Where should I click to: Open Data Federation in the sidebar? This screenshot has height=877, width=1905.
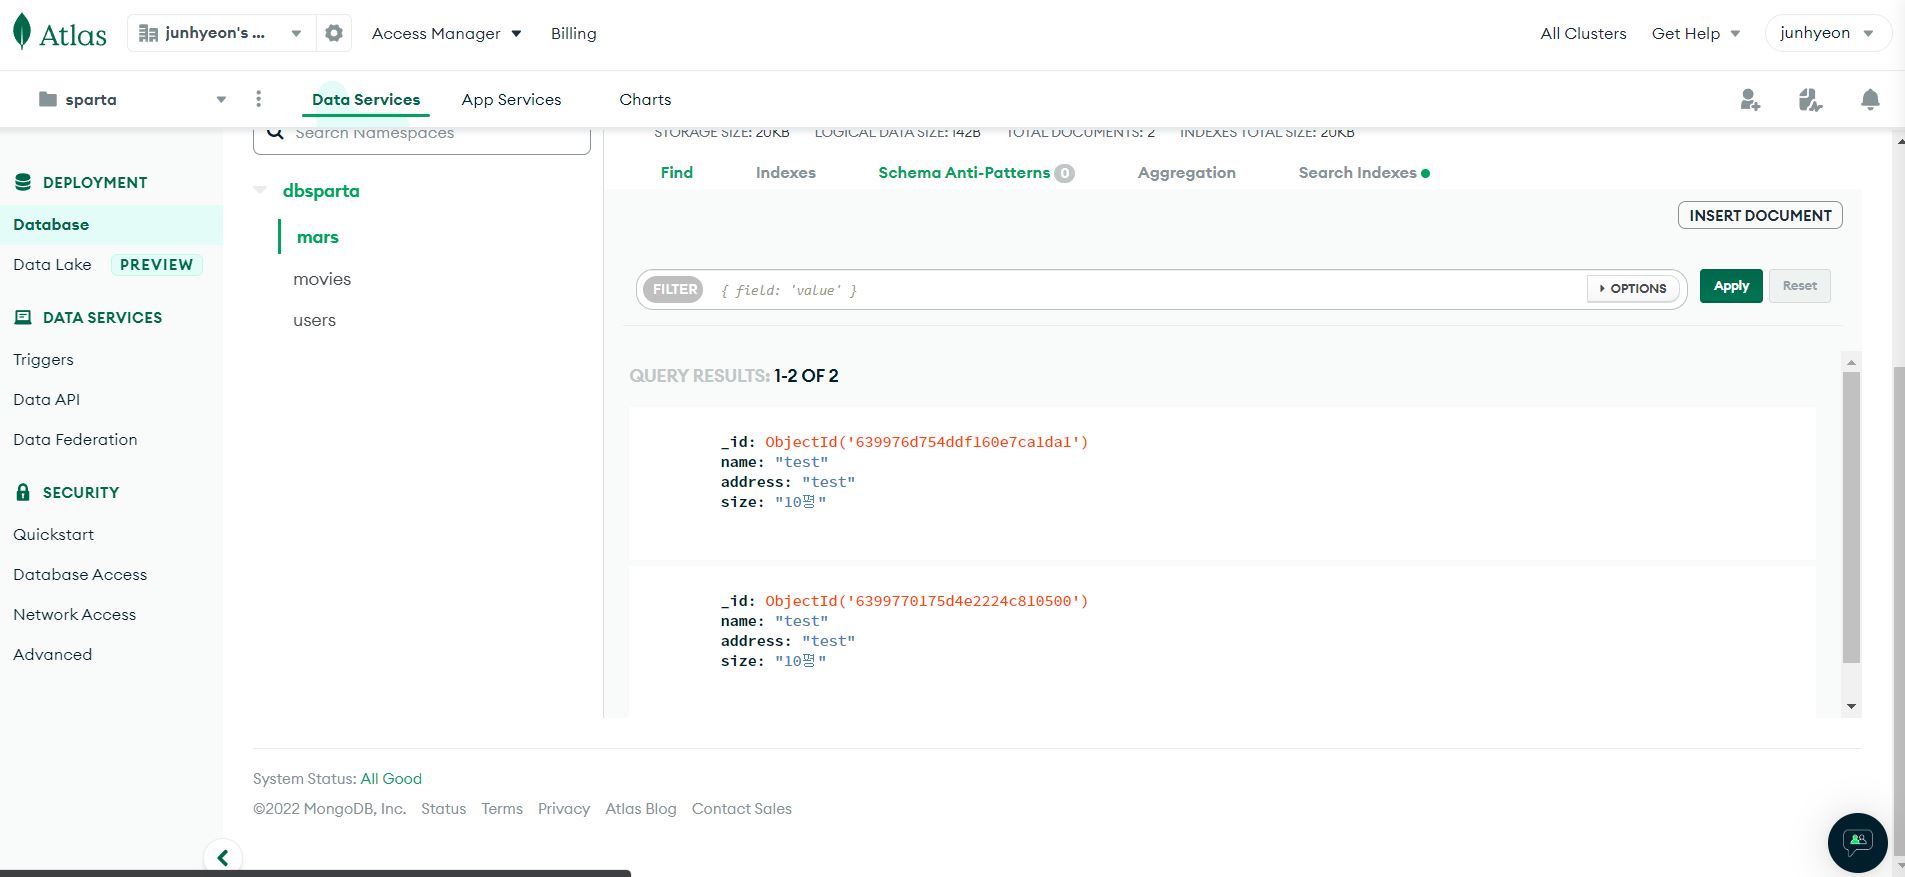pyautogui.click(x=75, y=439)
